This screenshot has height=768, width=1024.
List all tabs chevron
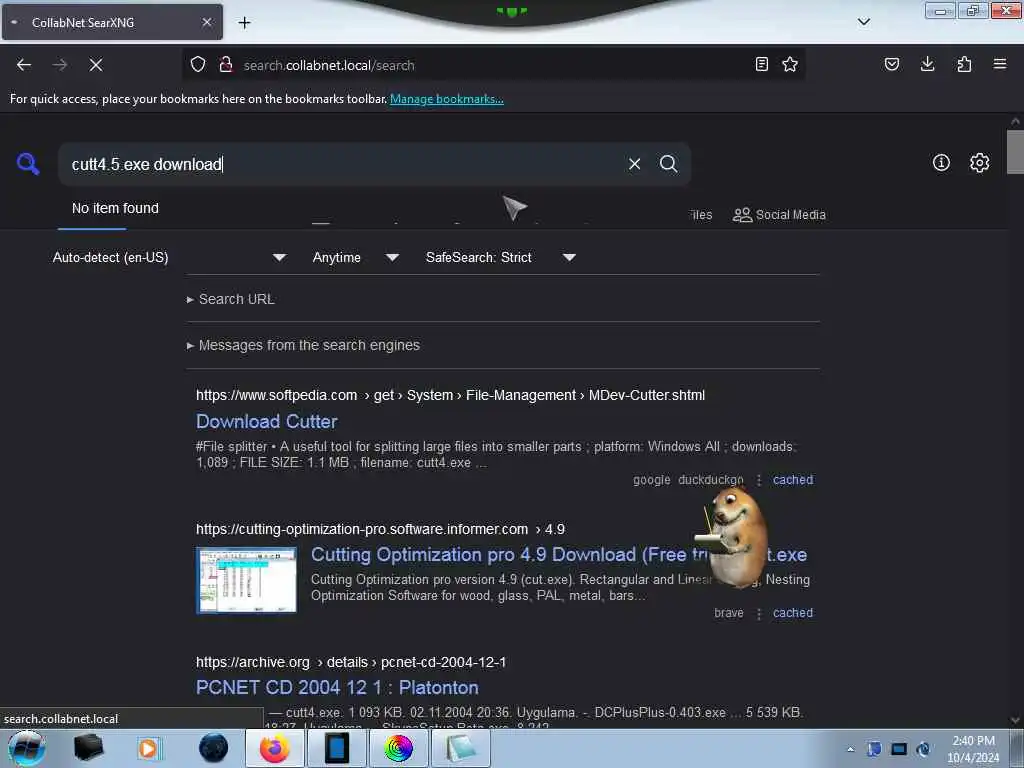(864, 22)
